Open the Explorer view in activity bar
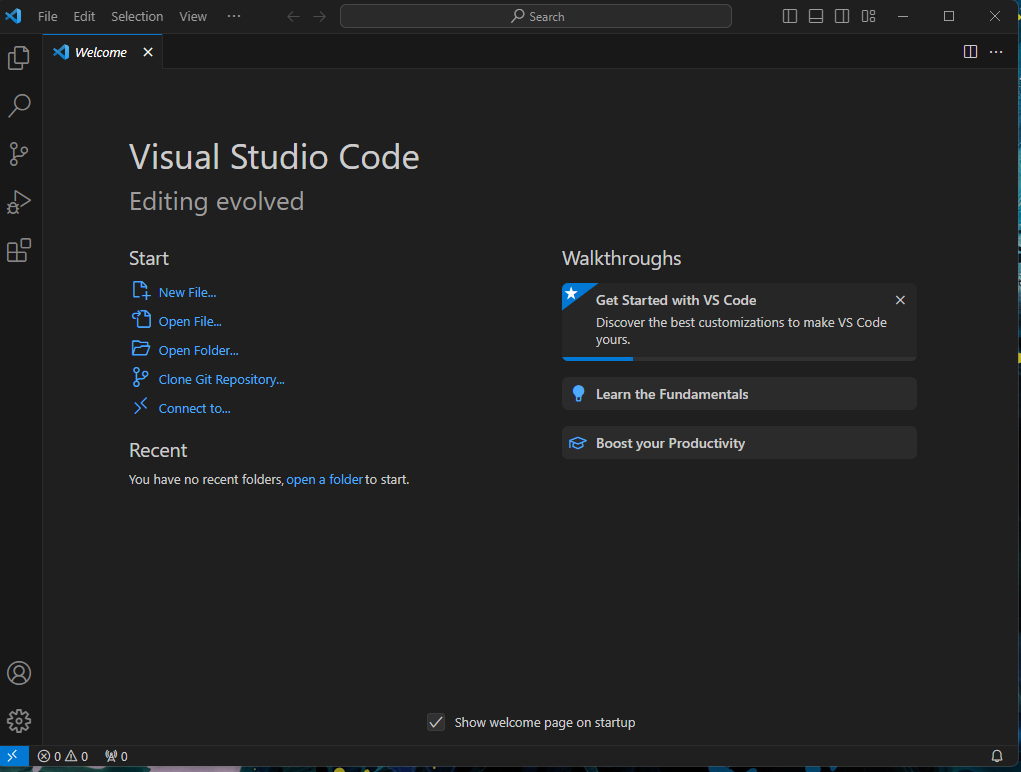The image size is (1021, 772). point(19,58)
